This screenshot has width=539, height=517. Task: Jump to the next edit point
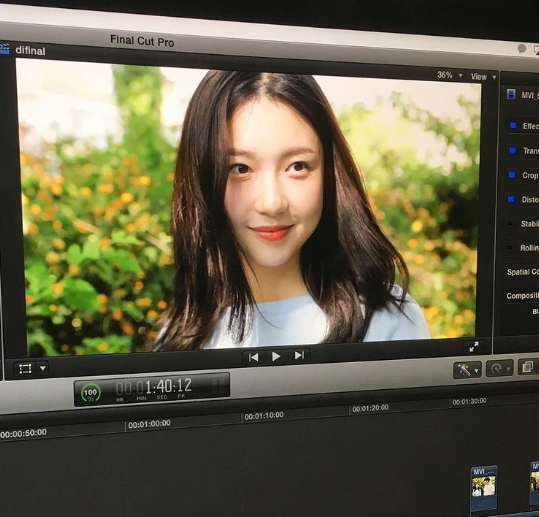click(299, 355)
